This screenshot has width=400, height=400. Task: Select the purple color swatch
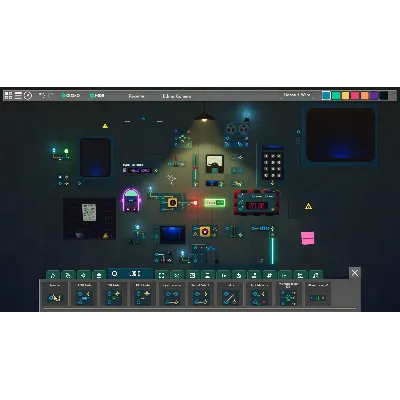374,96
